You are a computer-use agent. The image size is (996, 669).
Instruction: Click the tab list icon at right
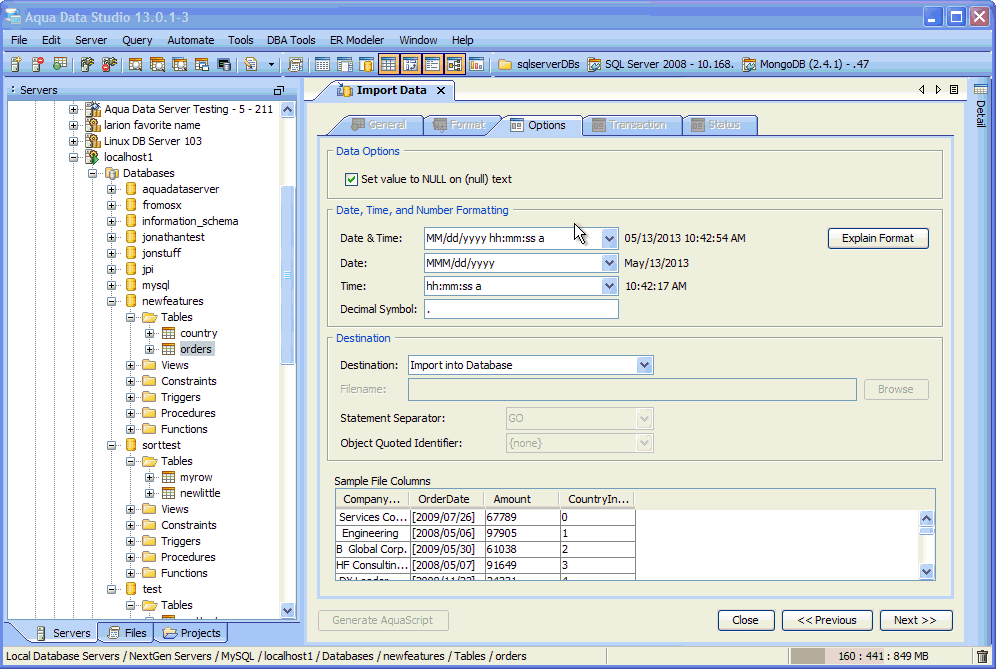[x=954, y=90]
